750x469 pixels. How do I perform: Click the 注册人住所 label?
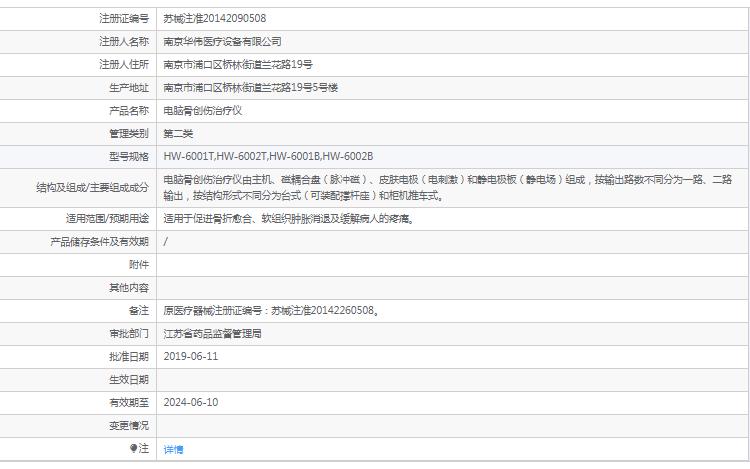click(124, 65)
